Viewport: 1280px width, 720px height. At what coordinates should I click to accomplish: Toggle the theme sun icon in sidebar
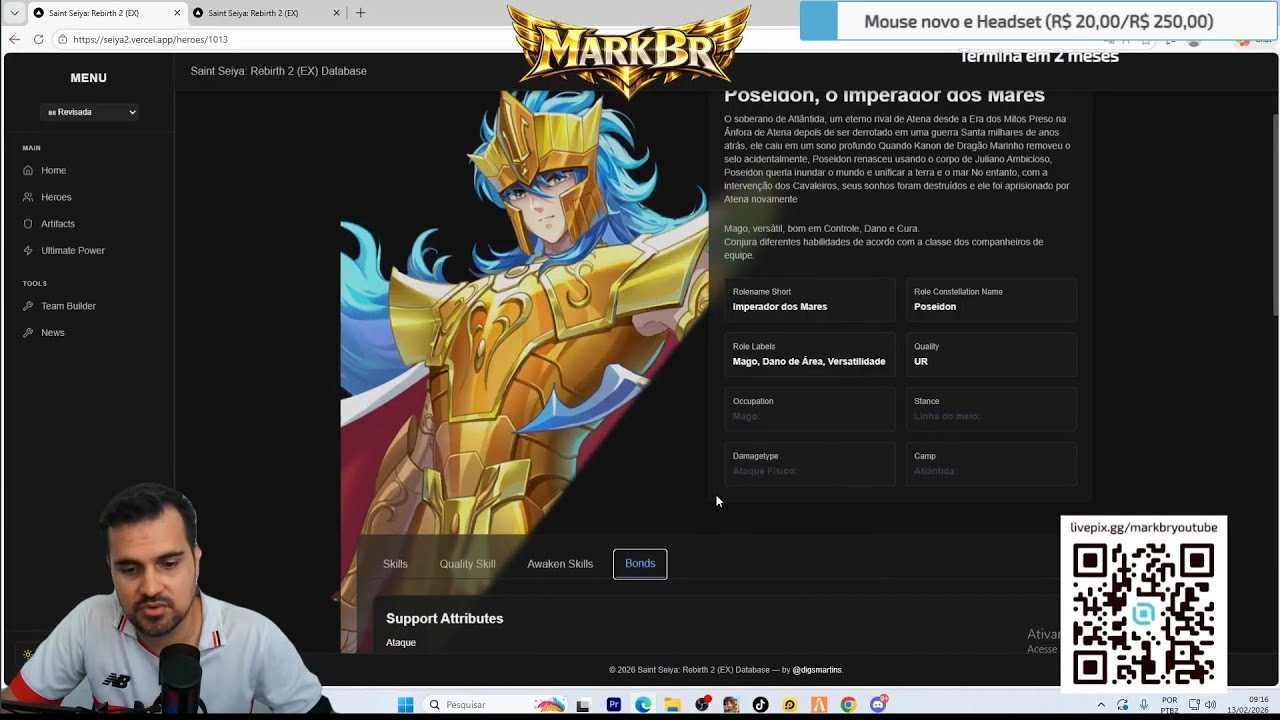click(28, 654)
